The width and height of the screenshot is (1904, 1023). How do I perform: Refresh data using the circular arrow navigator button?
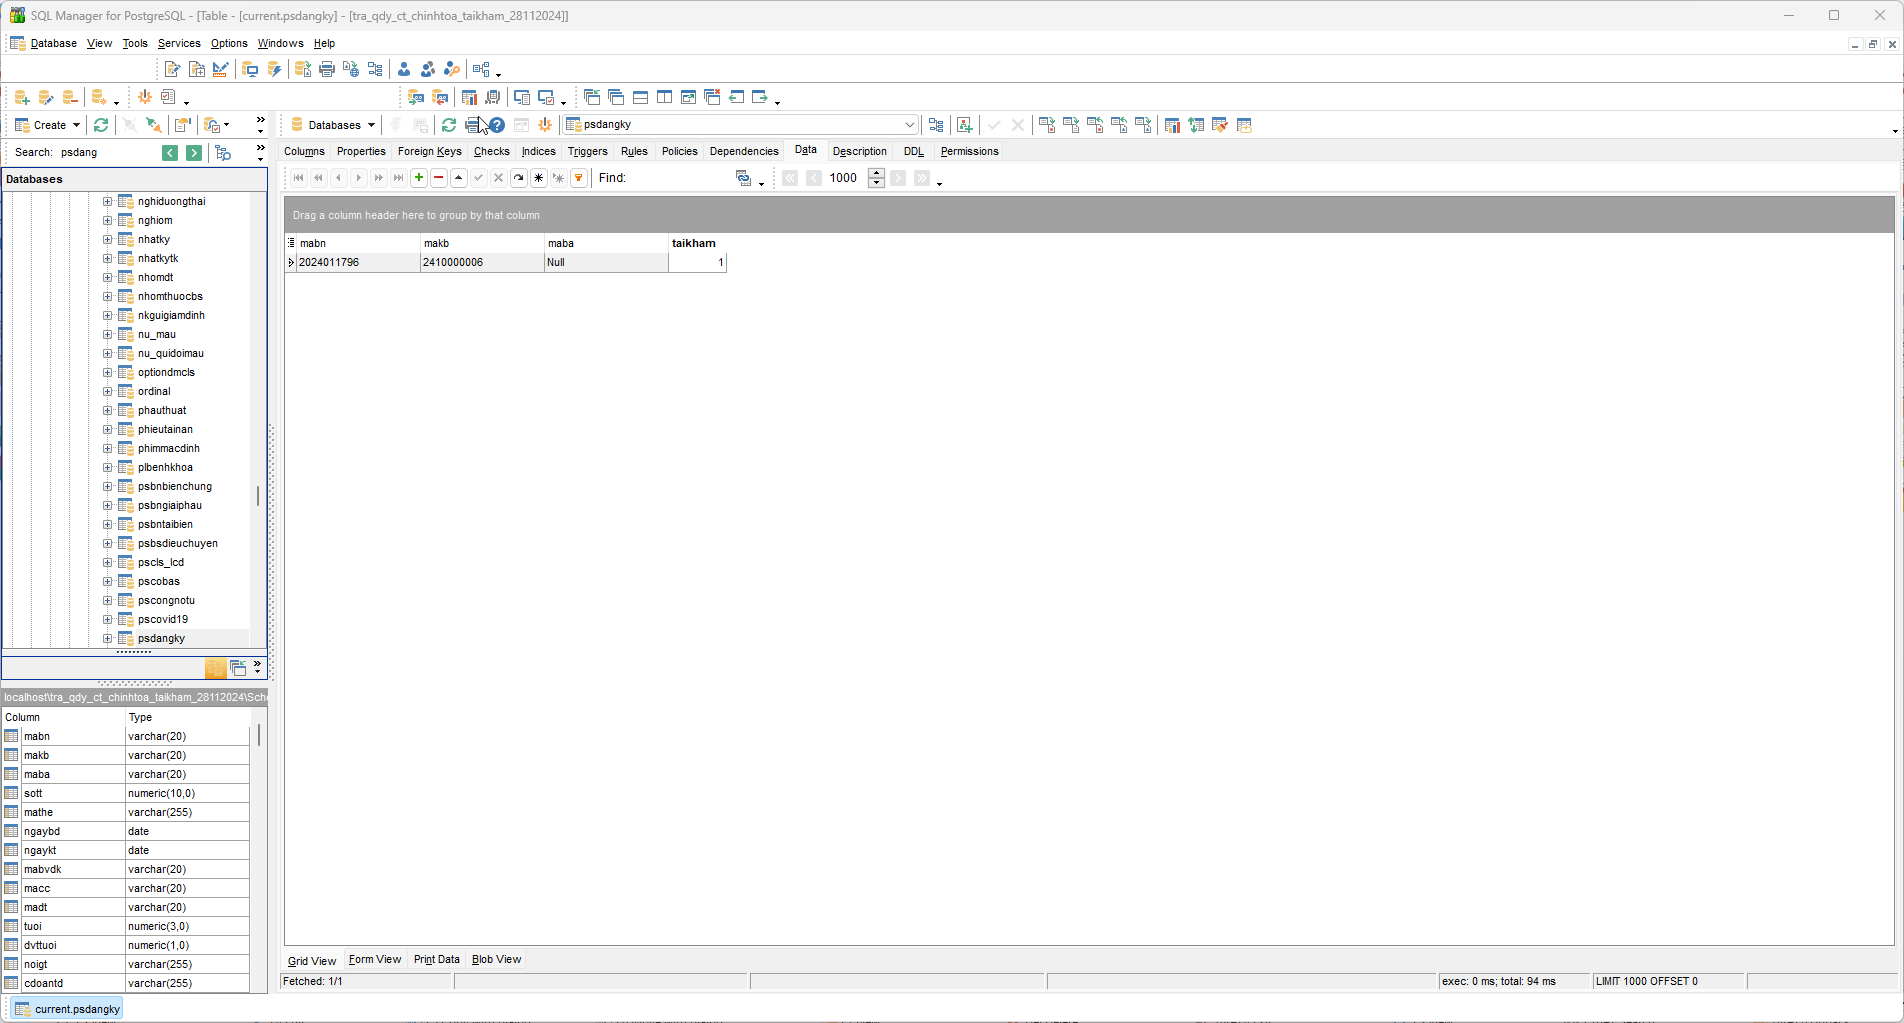[519, 178]
